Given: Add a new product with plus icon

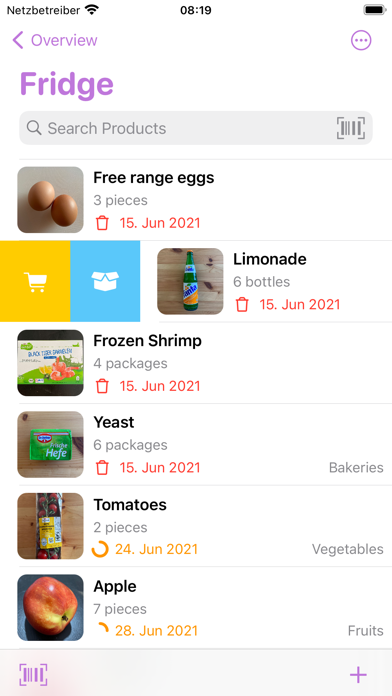Looking at the screenshot, I should pos(358,675).
